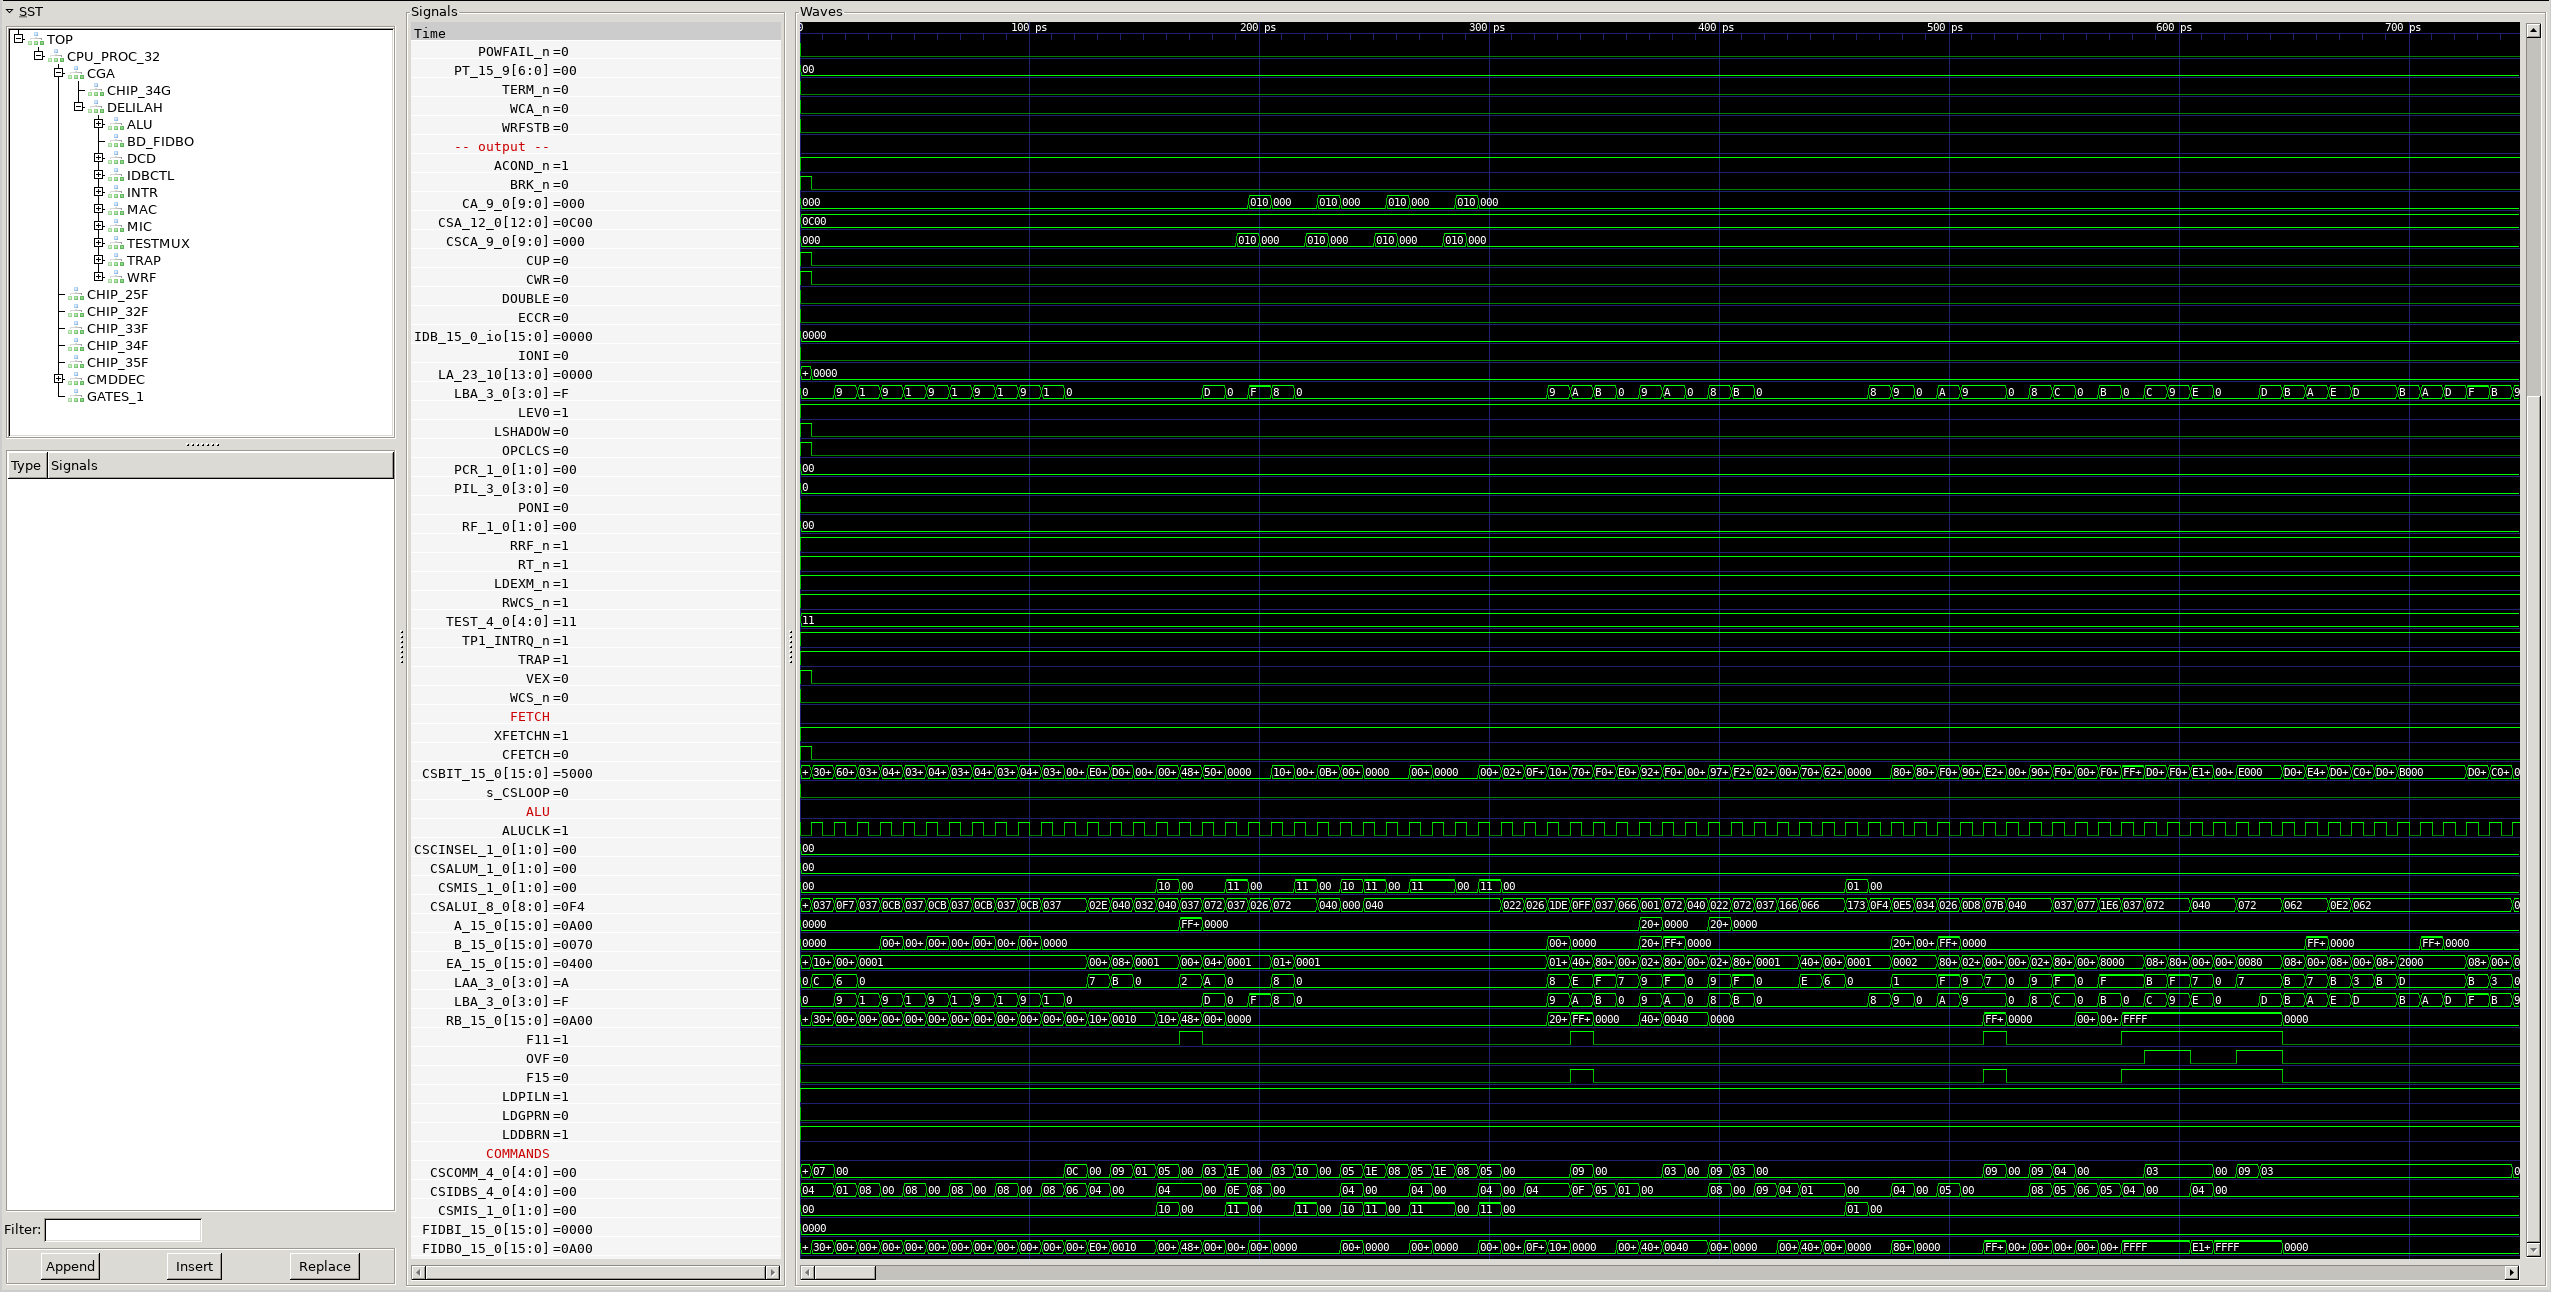The height and width of the screenshot is (1292, 2551).
Task: Click scroll-up arrow of waves scrollbar
Action: [2533, 30]
